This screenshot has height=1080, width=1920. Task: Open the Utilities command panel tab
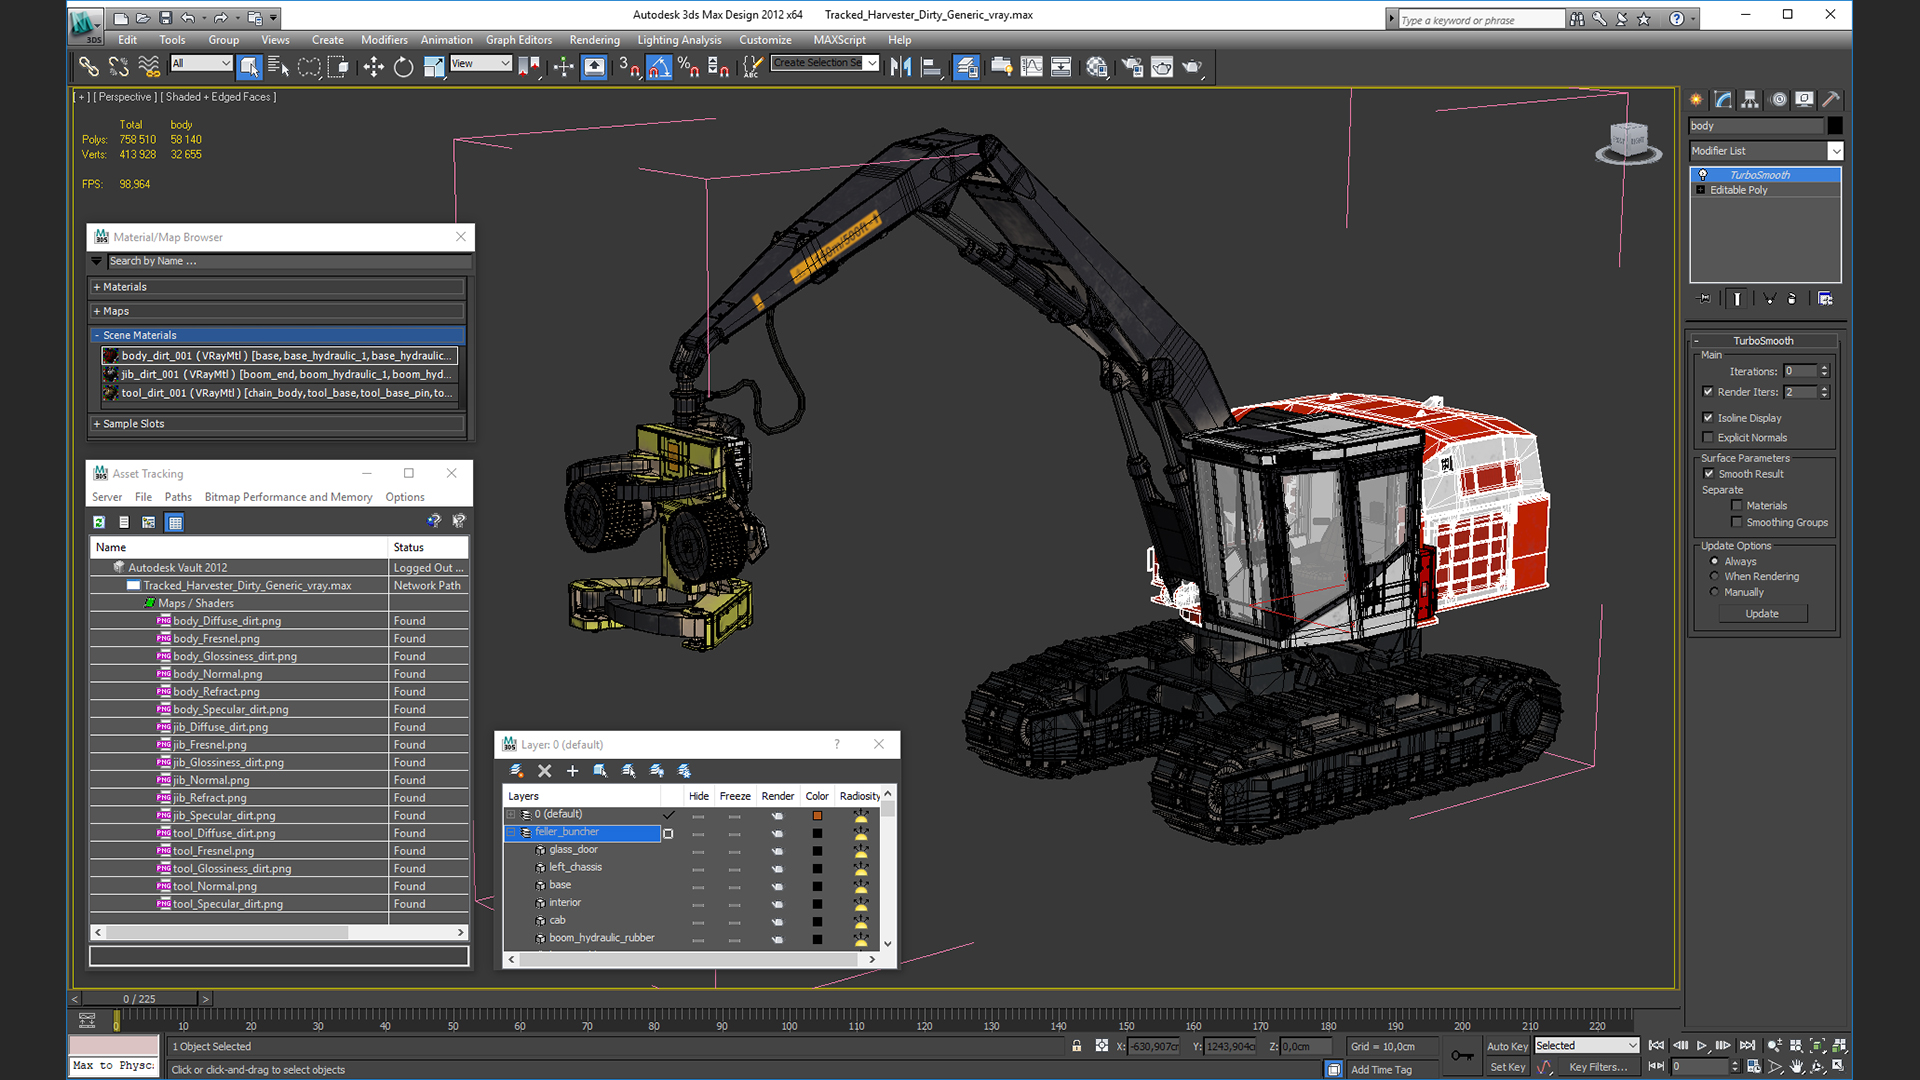click(x=1831, y=99)
